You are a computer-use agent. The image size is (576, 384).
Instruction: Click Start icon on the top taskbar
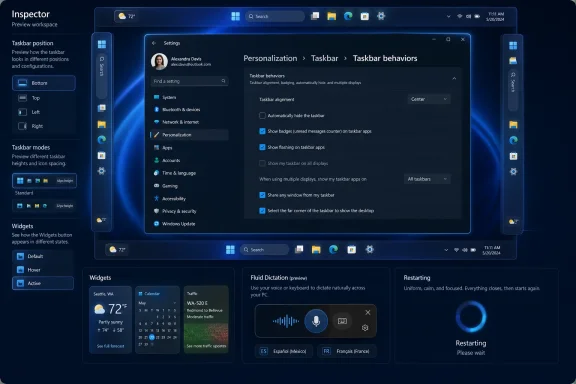point(235,16)
